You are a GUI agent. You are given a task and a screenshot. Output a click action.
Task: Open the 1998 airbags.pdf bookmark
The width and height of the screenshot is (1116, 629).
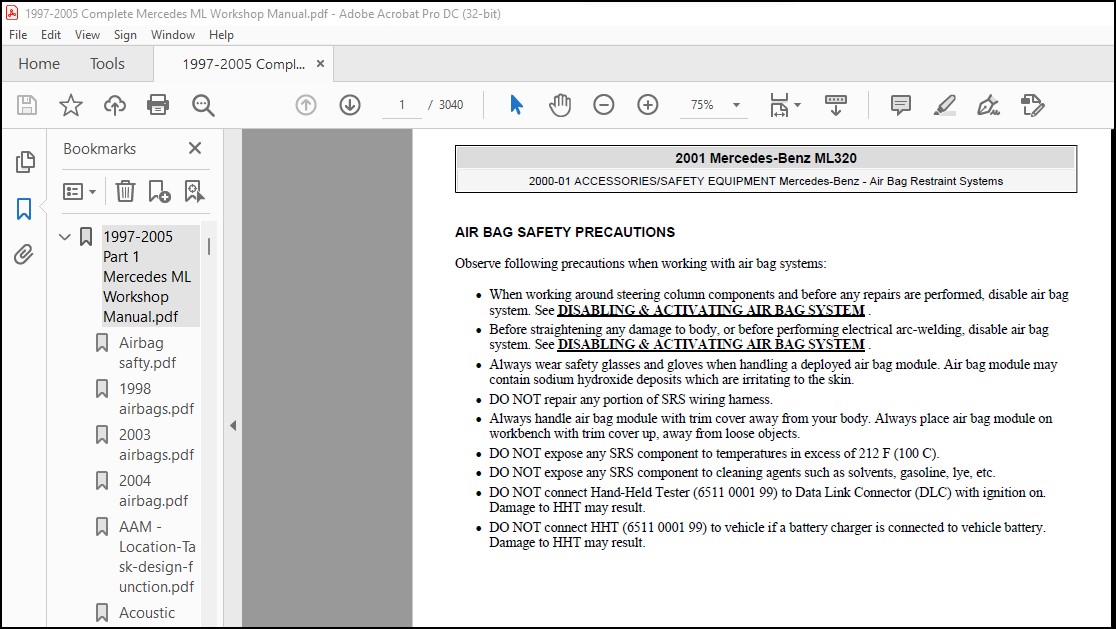click(x=156, y=398)
